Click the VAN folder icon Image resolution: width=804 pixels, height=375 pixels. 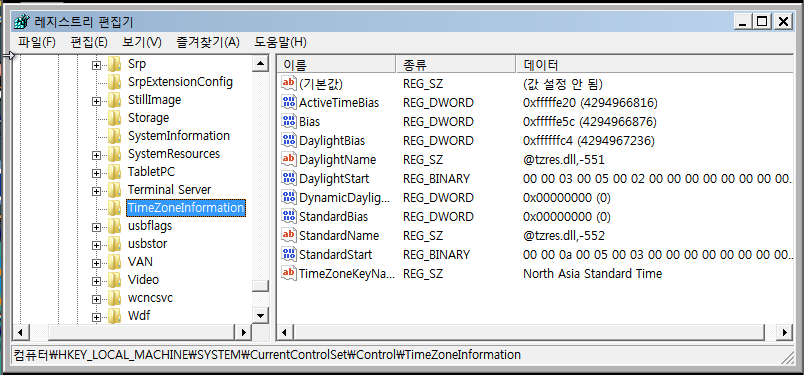pyautogui.click(x=114, y=262)
